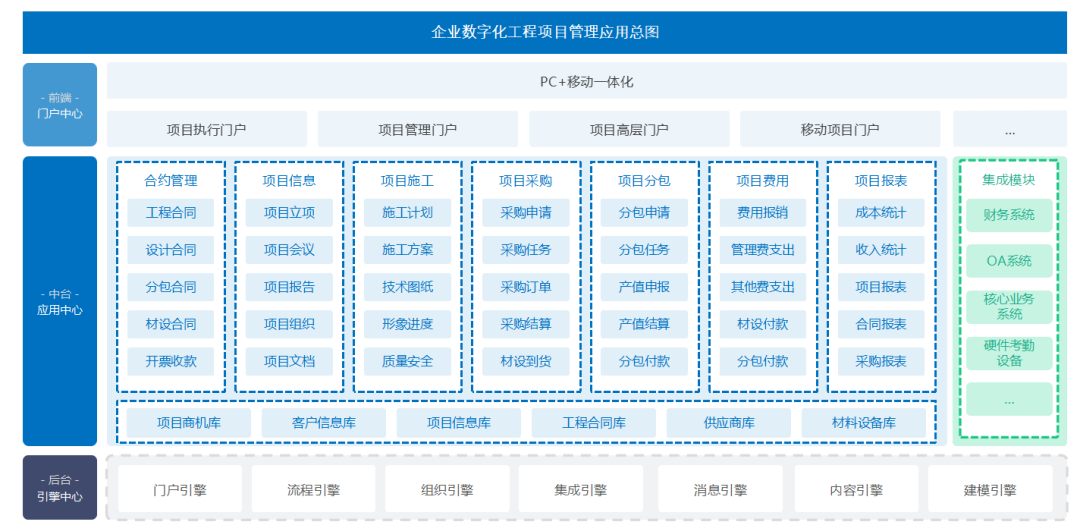Open the 工程合同库 library

594,422
